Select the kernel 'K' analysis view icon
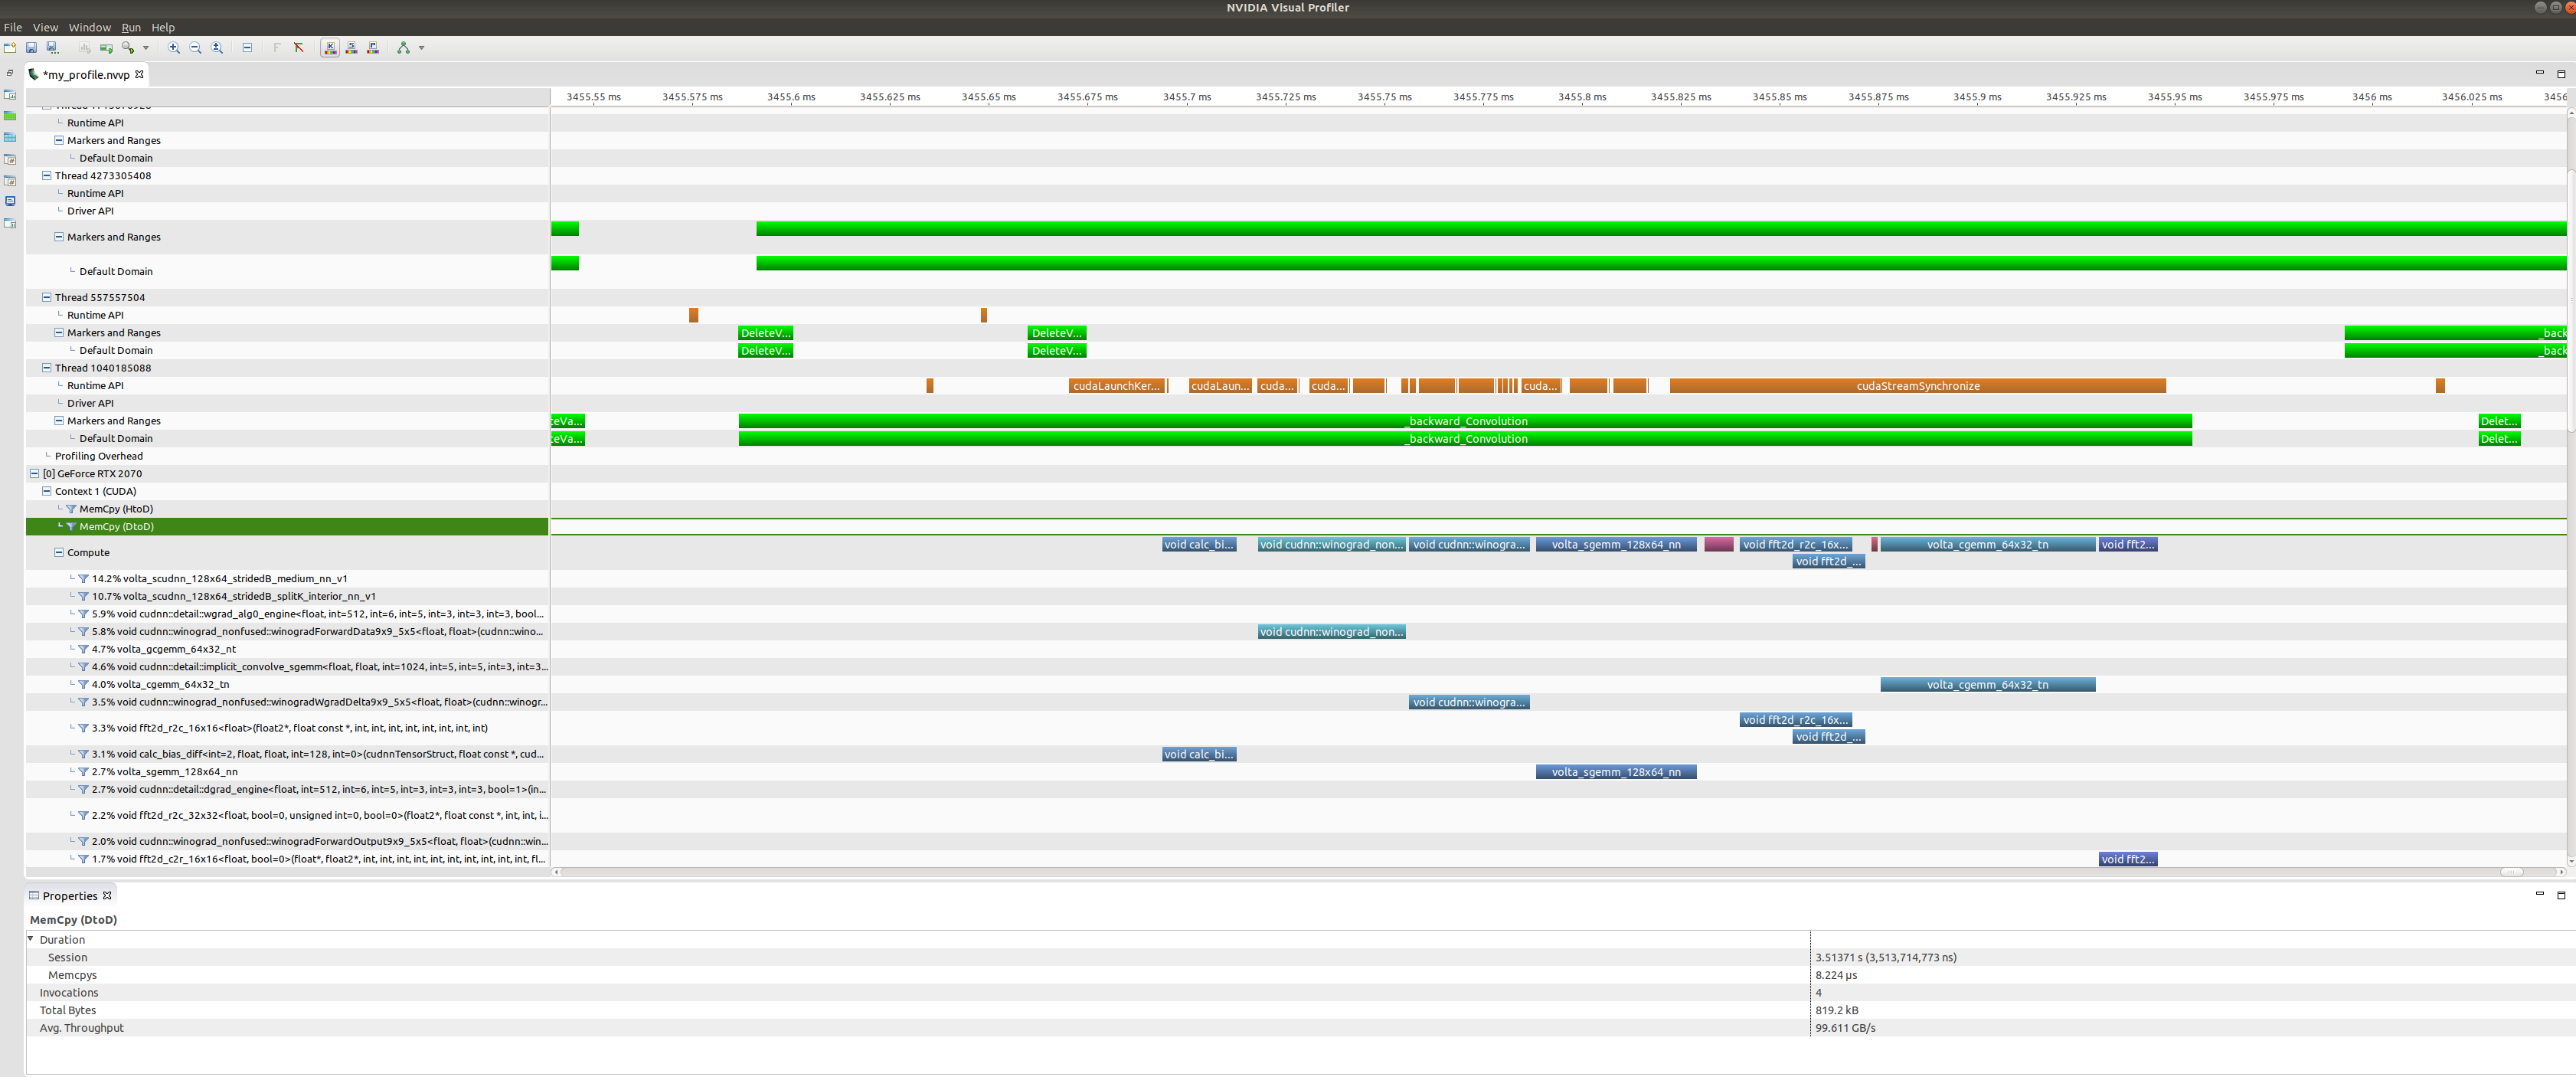The width and height of the screenshot is (2576, 1077). (330, 47)
